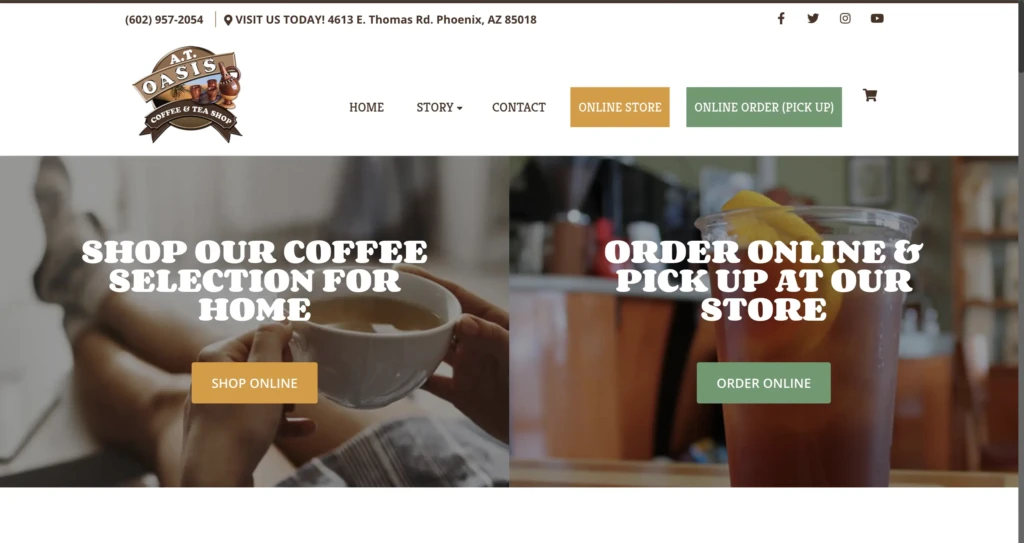Call the (602) 957-2054 phone link
The width and height of the screenshot is (1024, 543).
(x=164, y=20)
